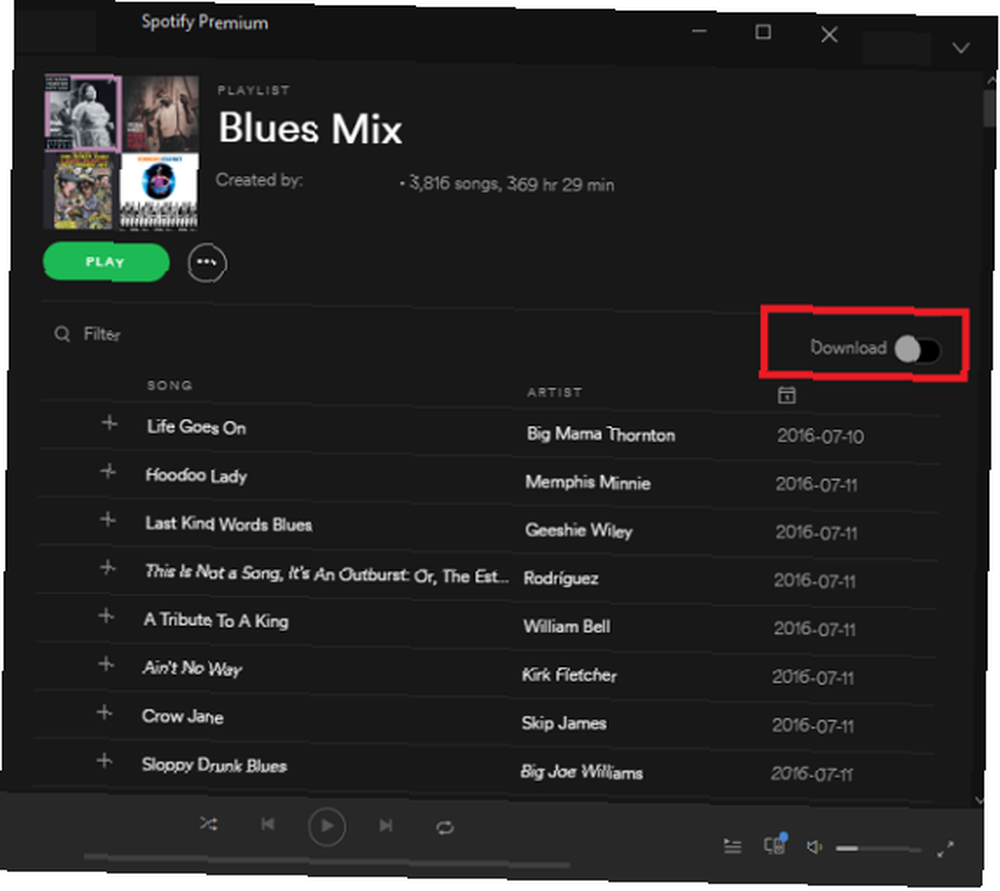Click the song progress bar
This screenshot has height=891, width=1000.
tap(327, 861)
